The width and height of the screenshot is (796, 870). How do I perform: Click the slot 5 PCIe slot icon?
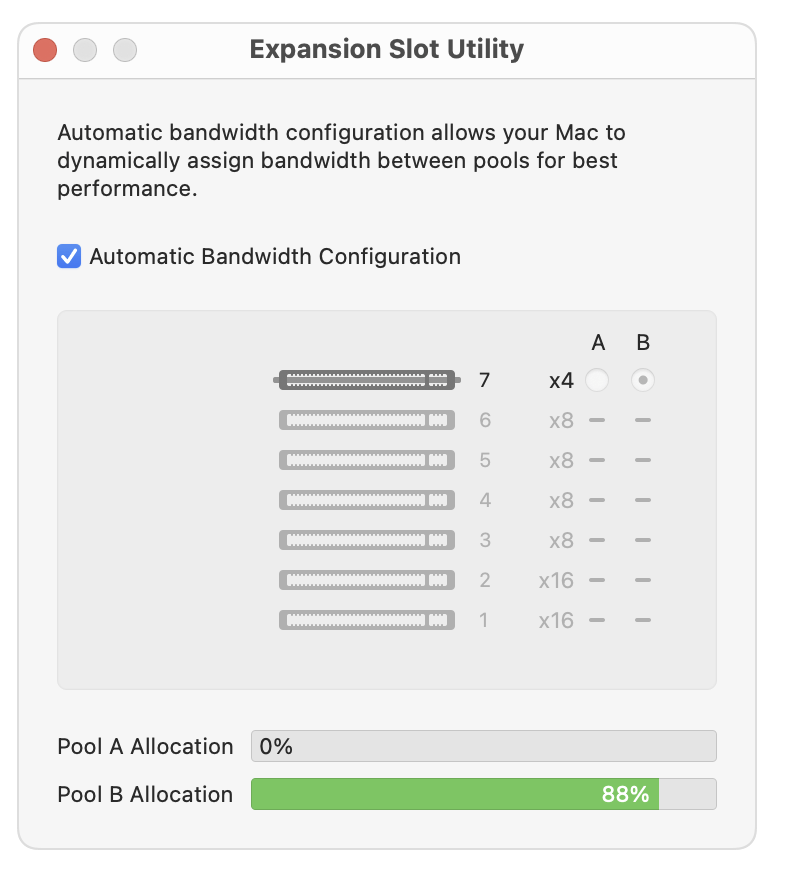367,460
